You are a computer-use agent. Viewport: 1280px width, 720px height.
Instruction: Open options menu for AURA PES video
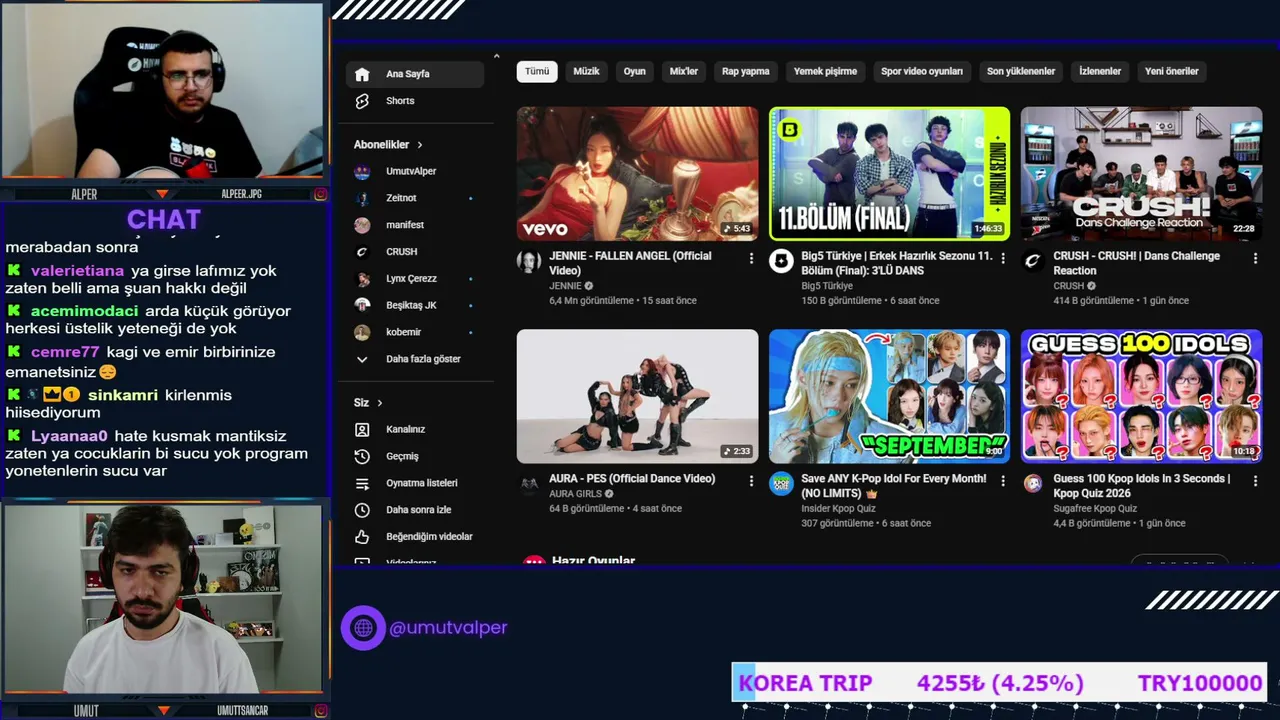751,481
